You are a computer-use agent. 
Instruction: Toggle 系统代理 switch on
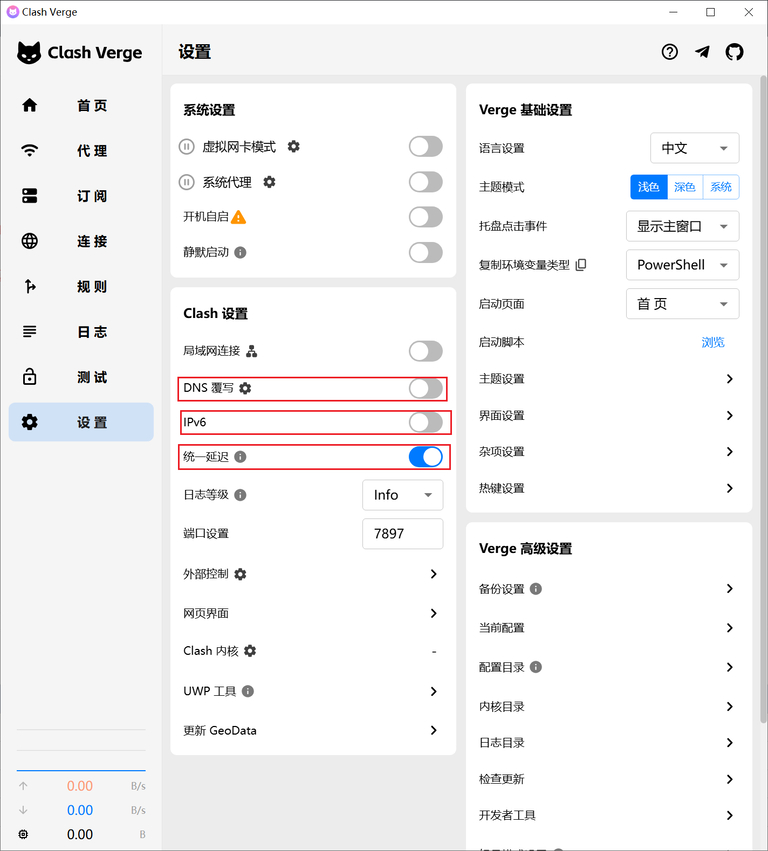point(426,182)
